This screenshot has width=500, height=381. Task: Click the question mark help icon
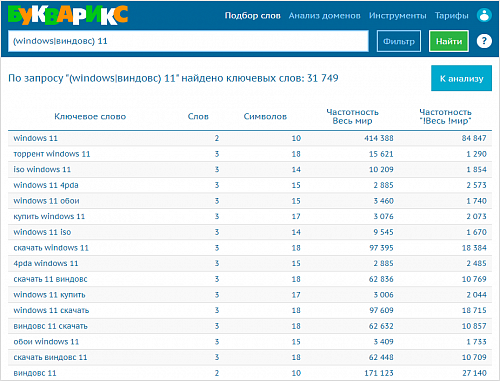click(x=484, y=41)
